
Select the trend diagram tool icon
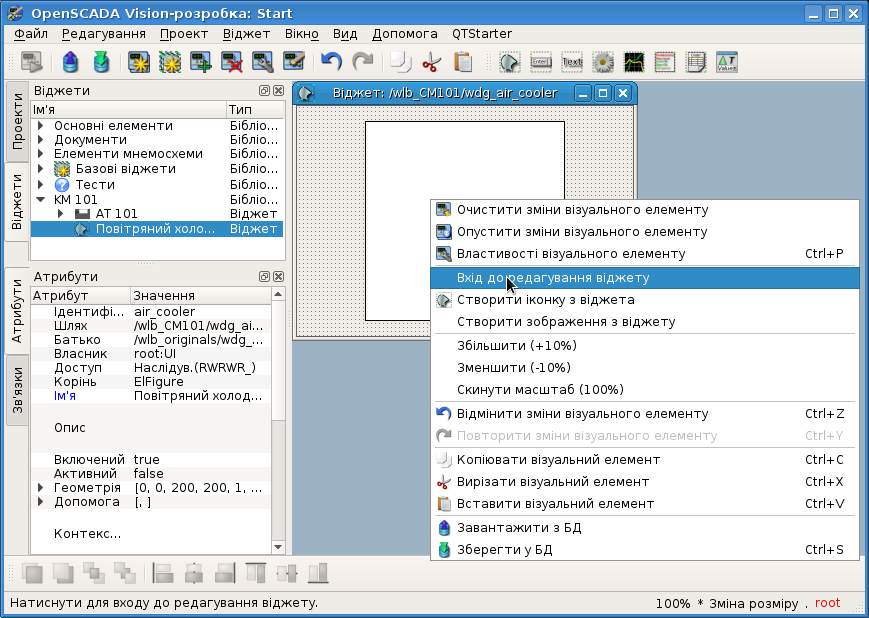click(635, 62)
